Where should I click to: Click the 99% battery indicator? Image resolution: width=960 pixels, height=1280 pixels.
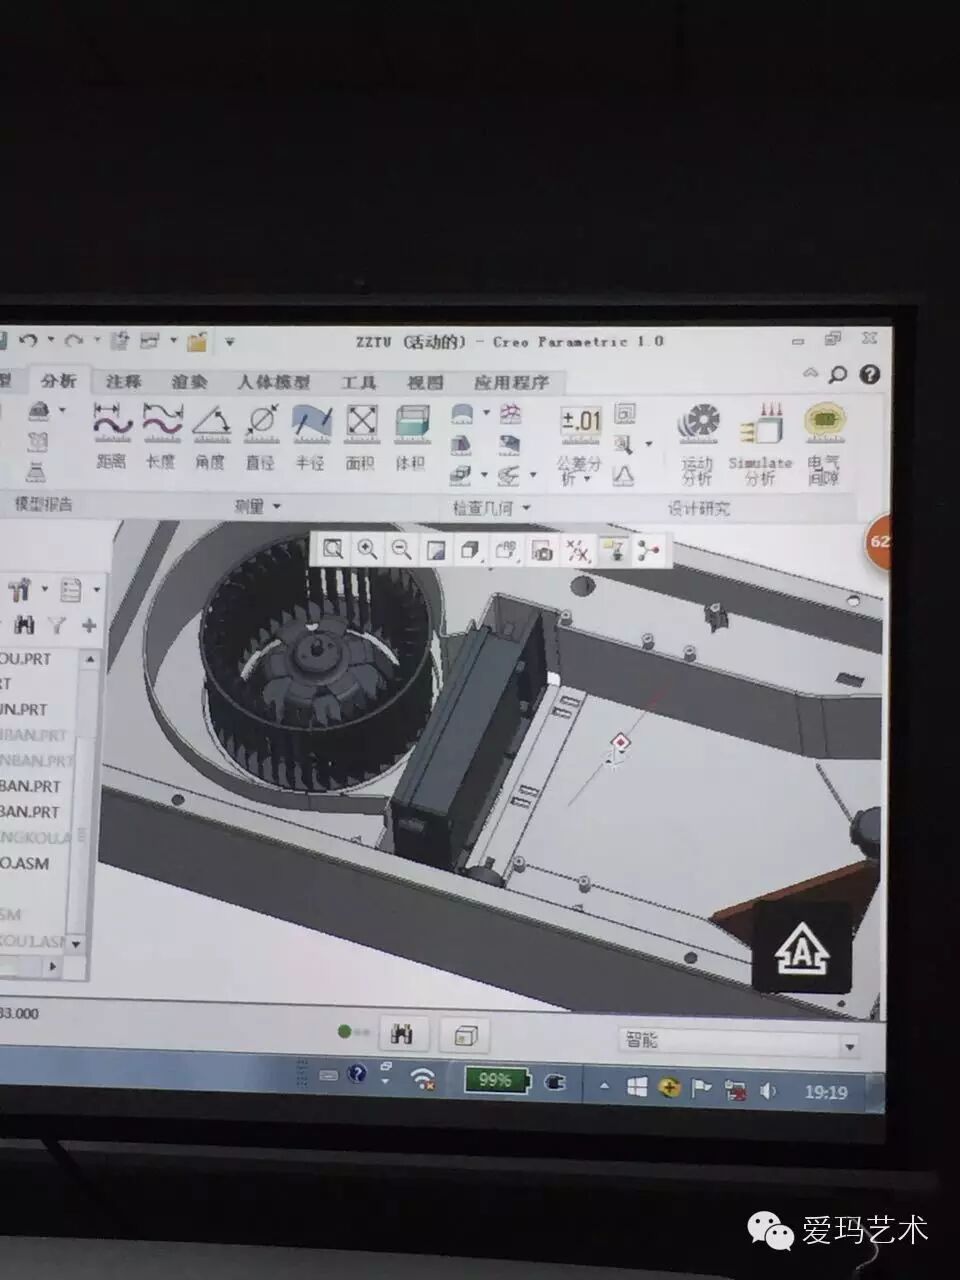coord(495,1080)
